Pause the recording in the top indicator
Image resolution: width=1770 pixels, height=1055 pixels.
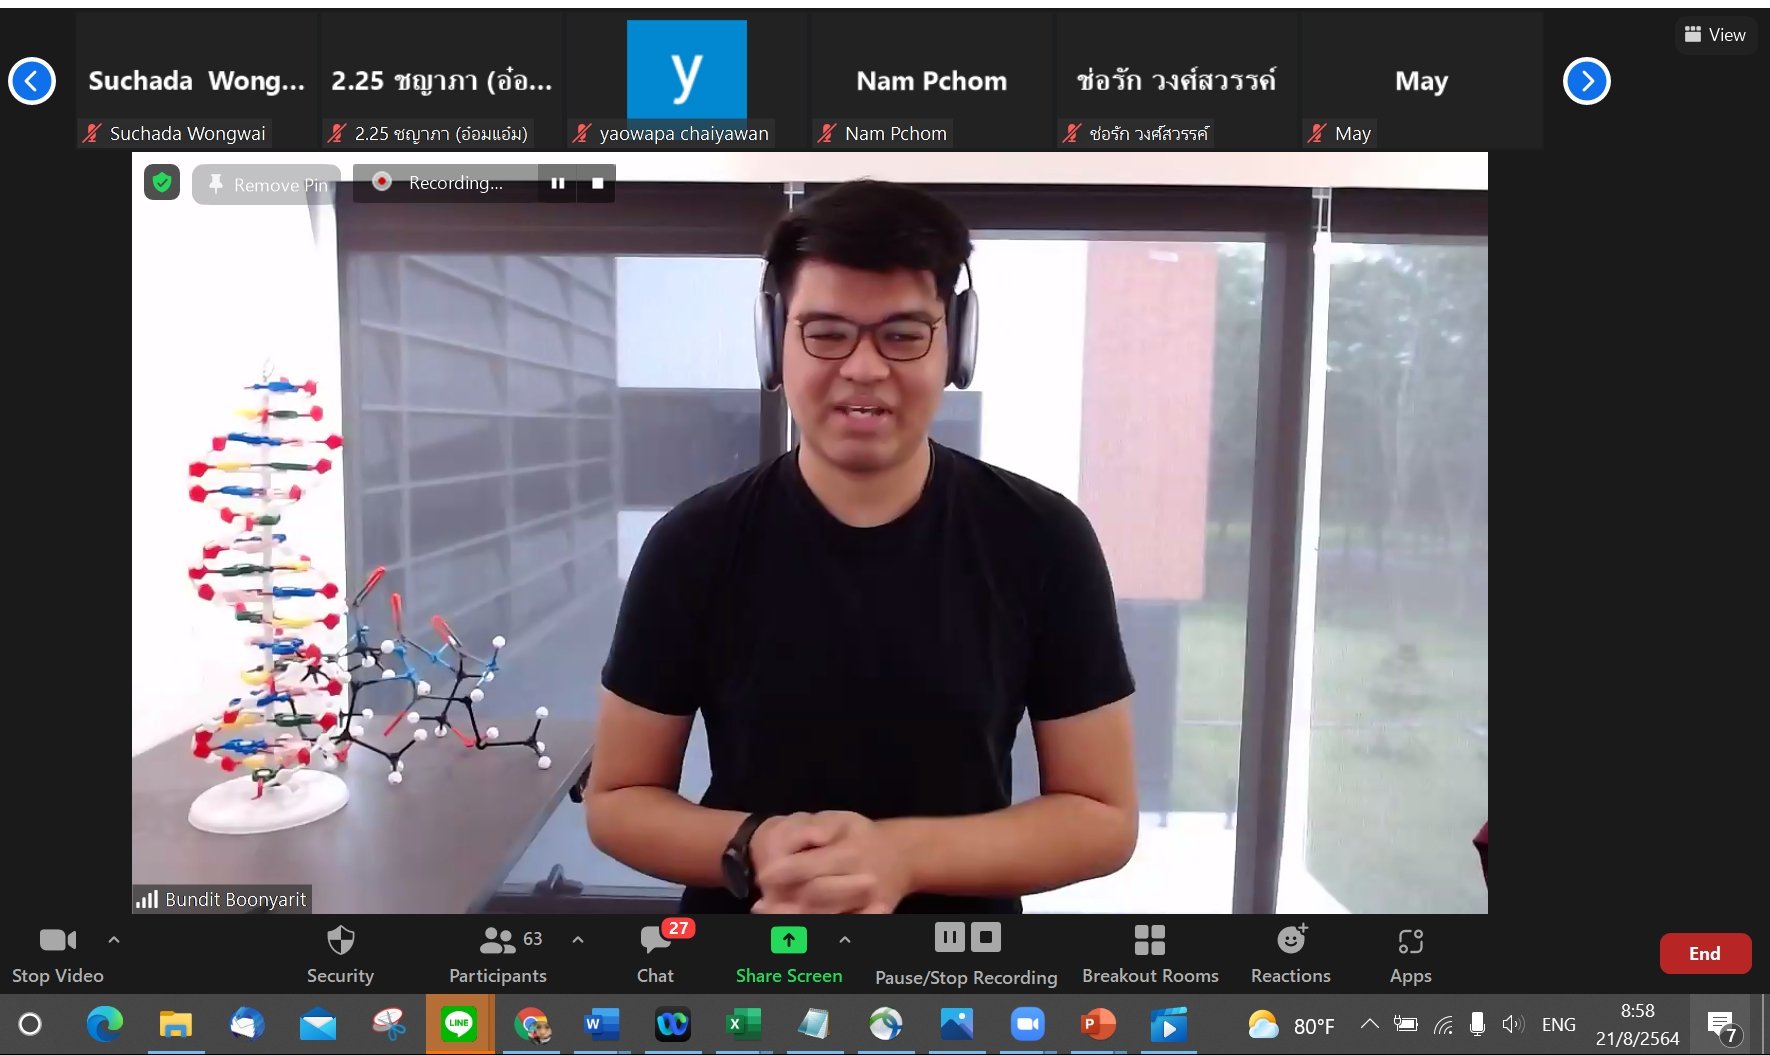[558, 183]
